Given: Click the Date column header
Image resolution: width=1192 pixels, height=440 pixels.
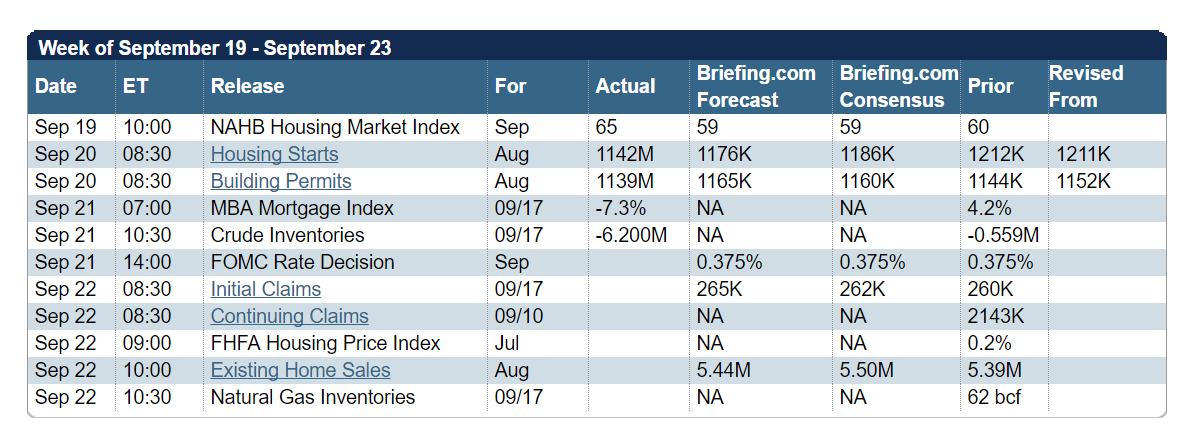Looking at the screenshot, I should 56,87.
